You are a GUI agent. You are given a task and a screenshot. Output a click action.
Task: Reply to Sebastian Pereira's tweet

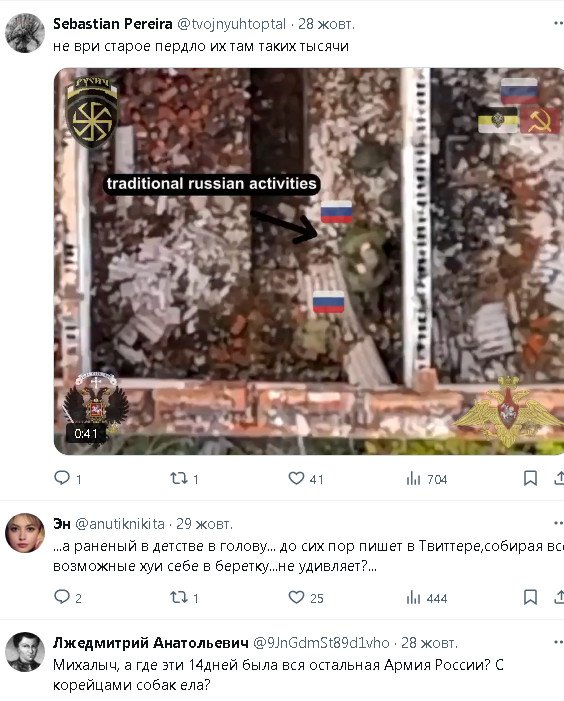coord(62,478)
